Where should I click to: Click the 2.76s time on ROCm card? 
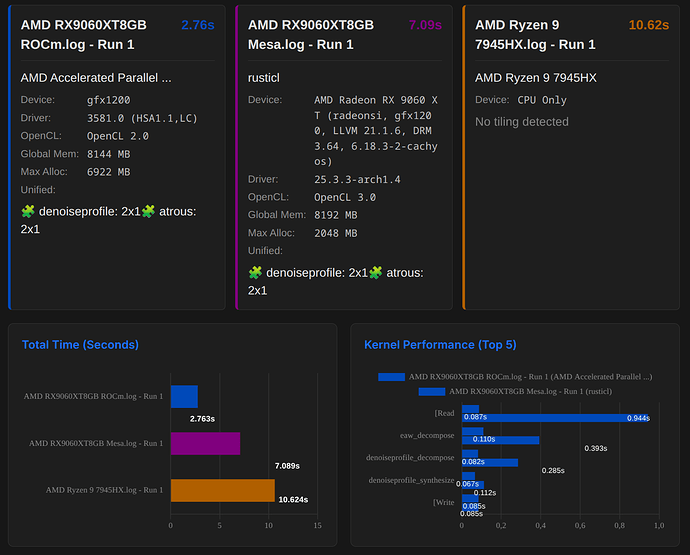click(x=198, y=24)
